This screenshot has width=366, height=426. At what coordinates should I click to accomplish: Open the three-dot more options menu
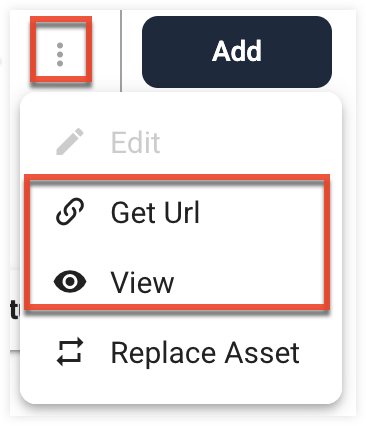tap(60, 55)
